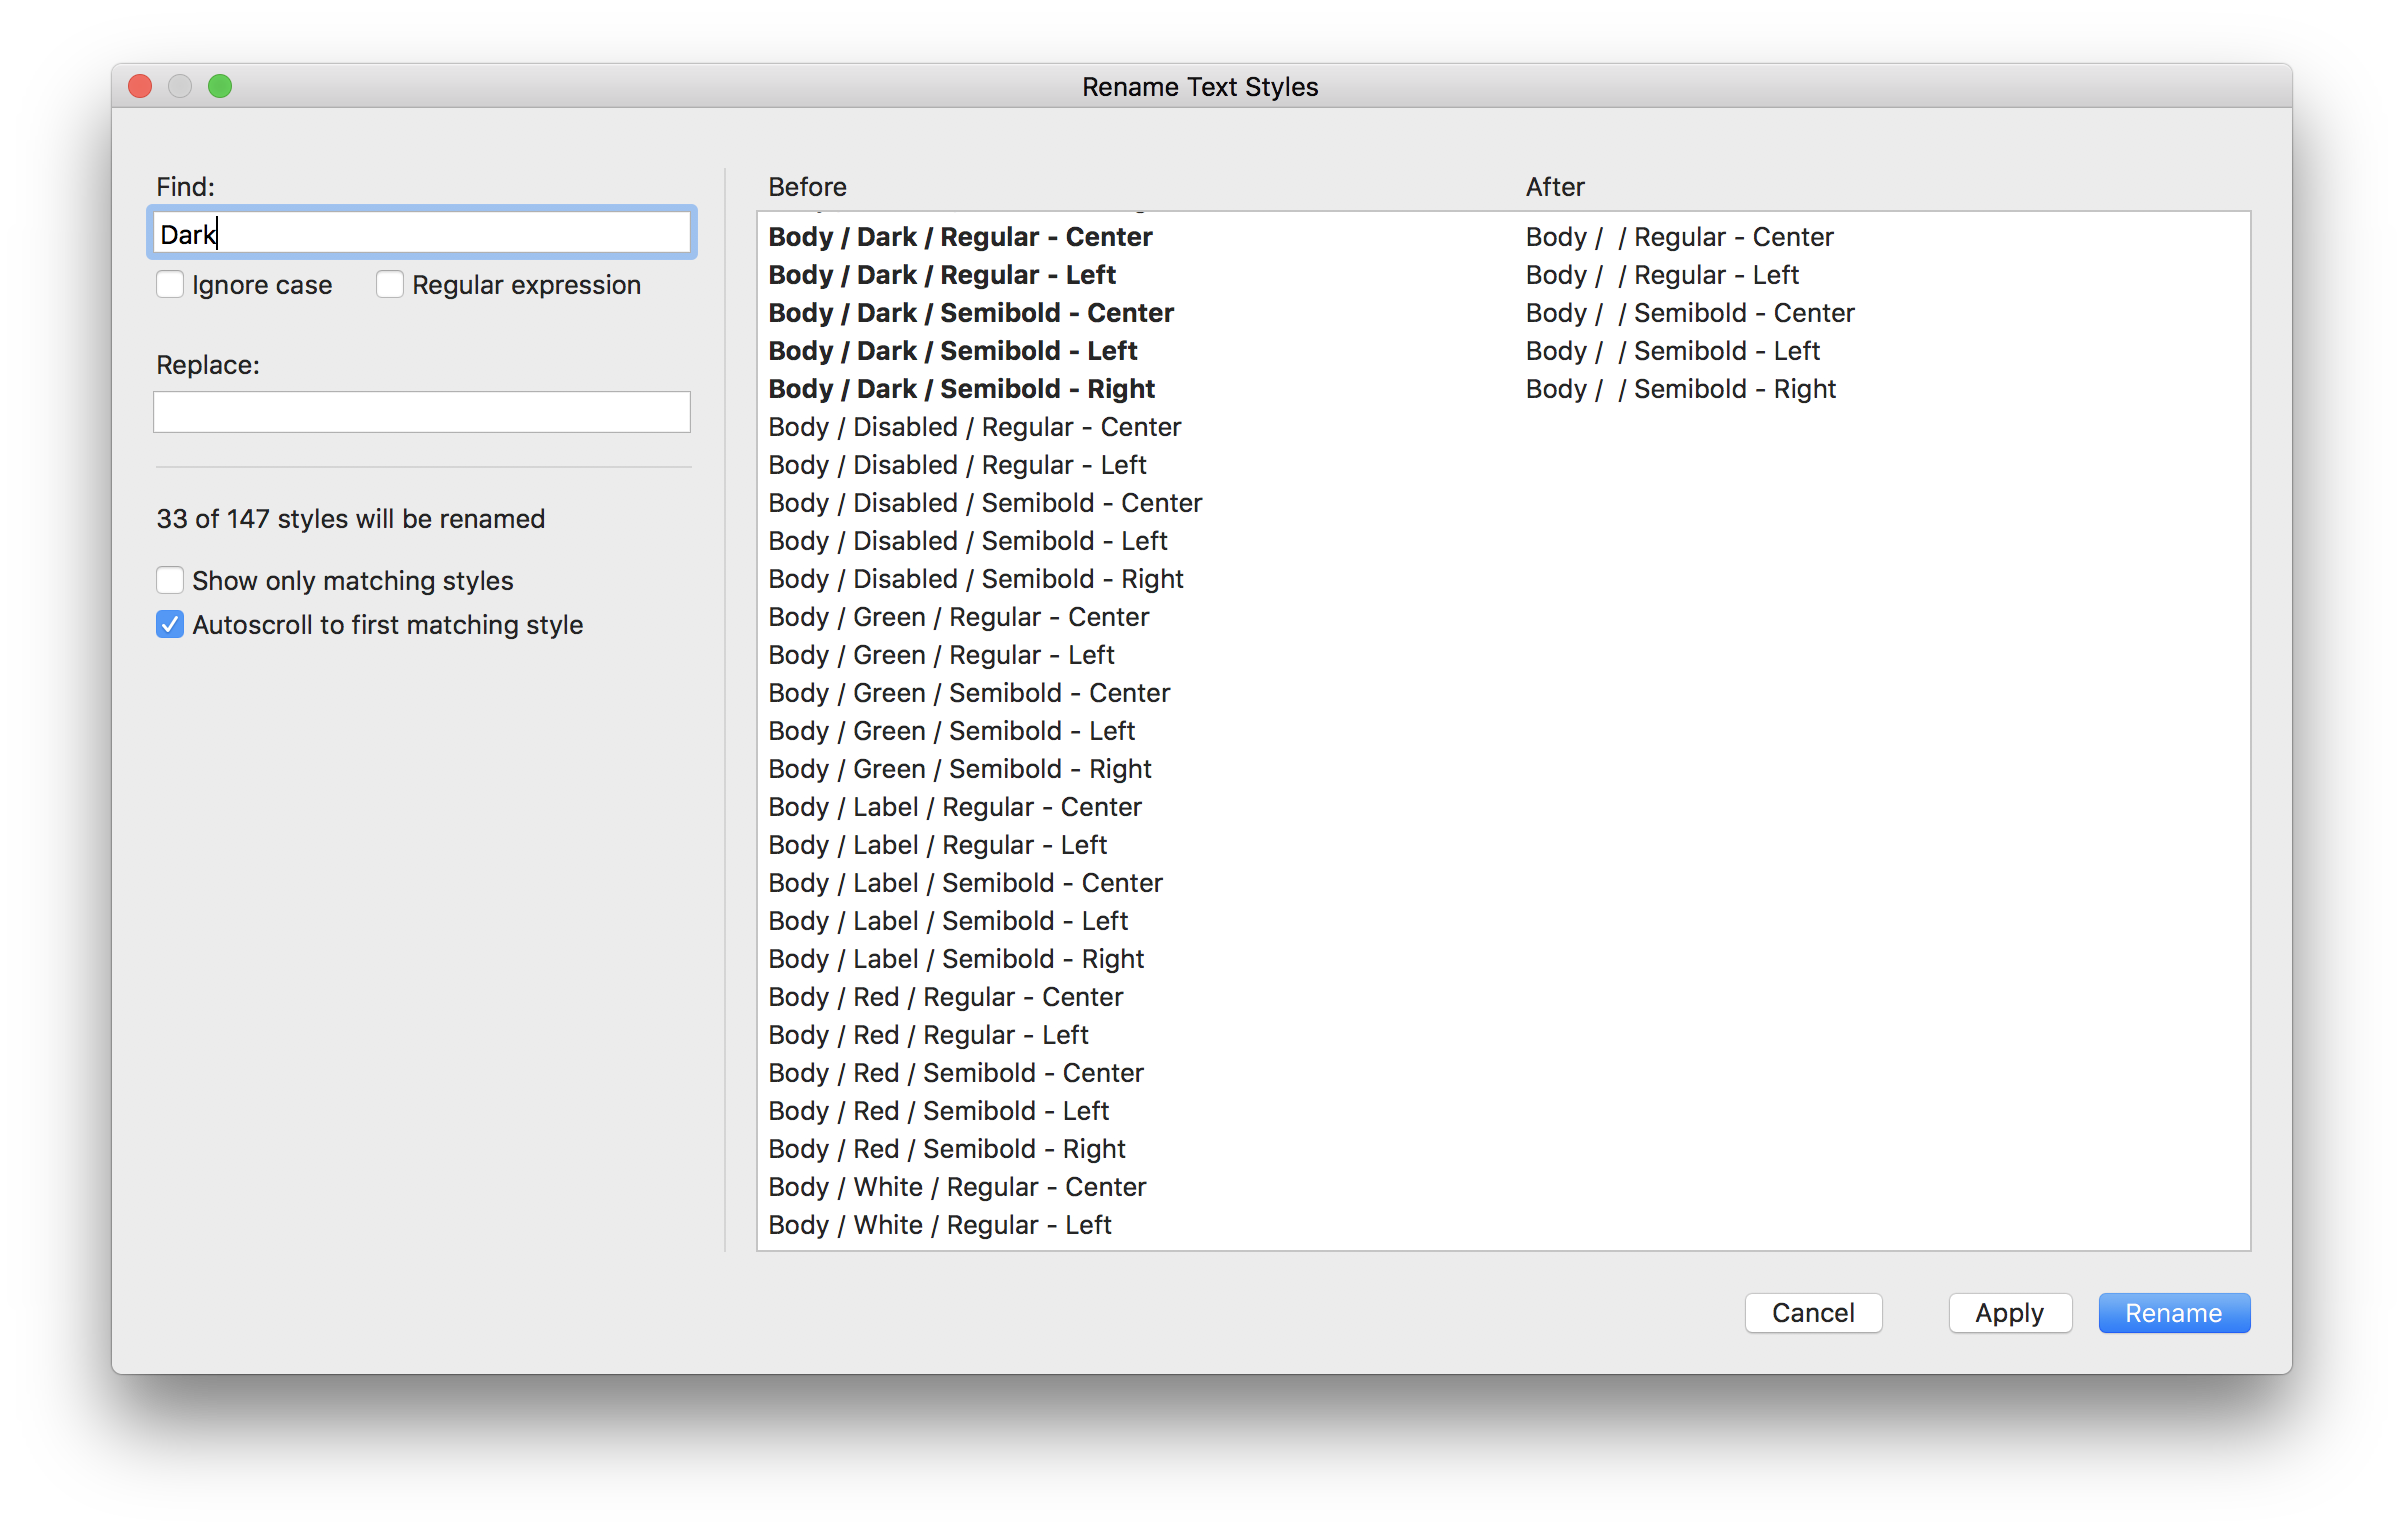The width and height of the screenshot is (2404, 1534).
Task: Click the Before column header
Action: pyautogui.click(x=807, y=187)
